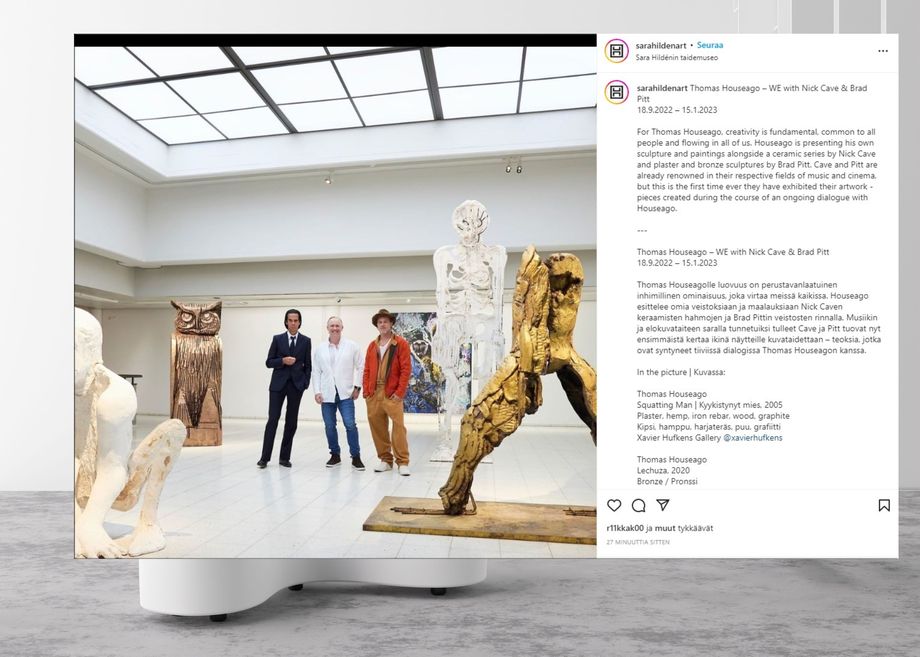Click the three men in the photo
This screenshot has width=920, height=657.
[x=337, y=390]
